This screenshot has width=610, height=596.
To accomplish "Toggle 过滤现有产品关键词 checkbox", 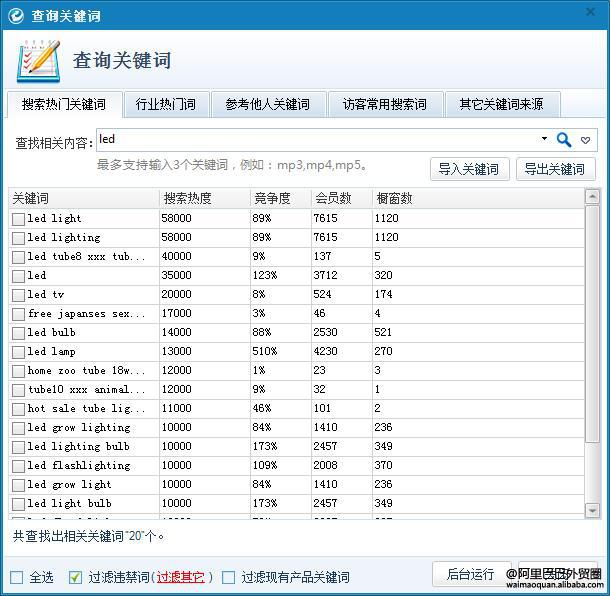I will pyautogui.click(x=228, y=577).
